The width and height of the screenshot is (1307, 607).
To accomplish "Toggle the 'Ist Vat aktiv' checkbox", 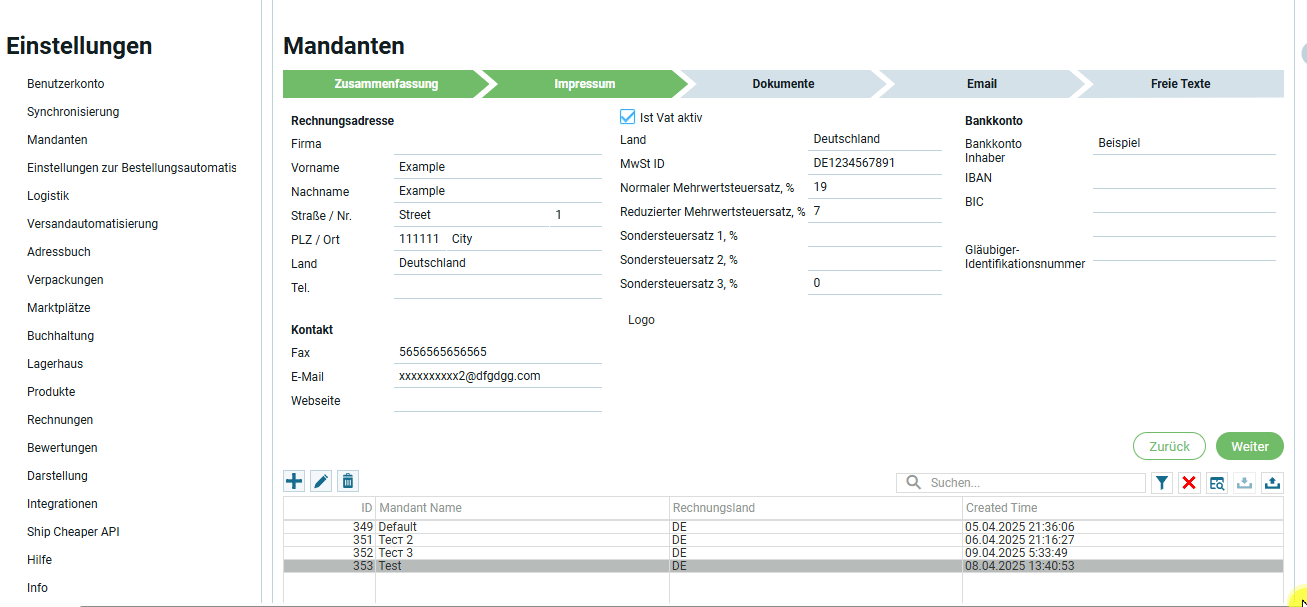I will click(x=628, y=117).
